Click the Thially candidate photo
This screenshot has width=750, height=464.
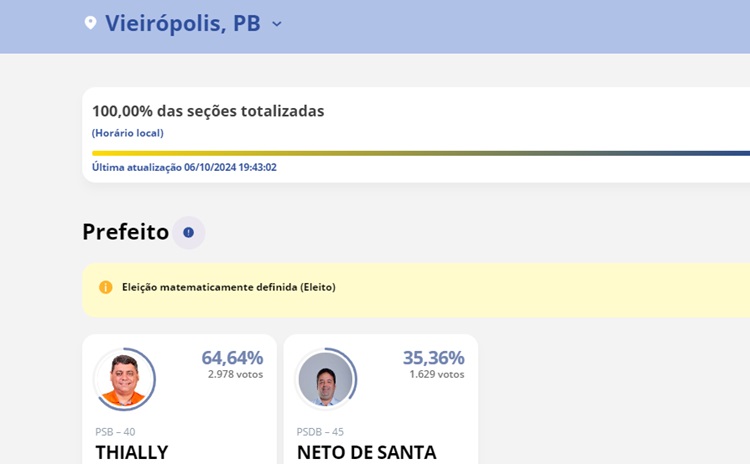pos(125,380)
